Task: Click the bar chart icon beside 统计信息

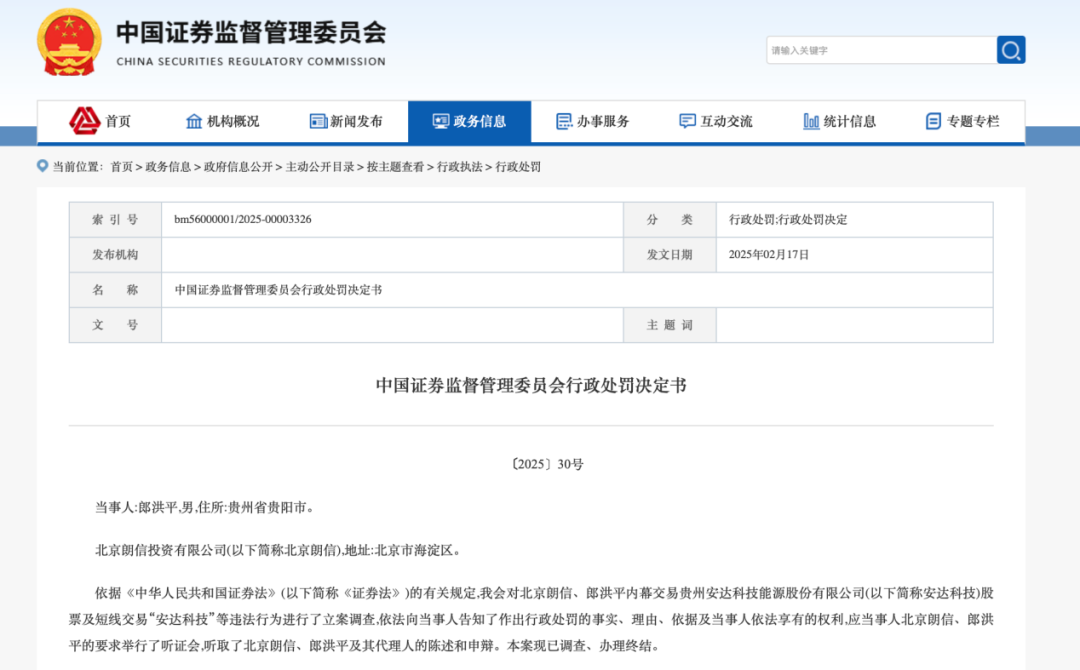Action: point(811,121)
